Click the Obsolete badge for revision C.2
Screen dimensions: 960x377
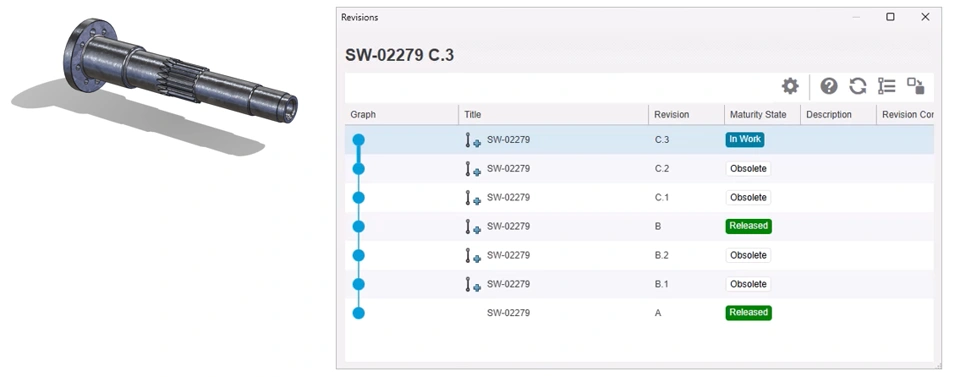[x=748, y=169]
